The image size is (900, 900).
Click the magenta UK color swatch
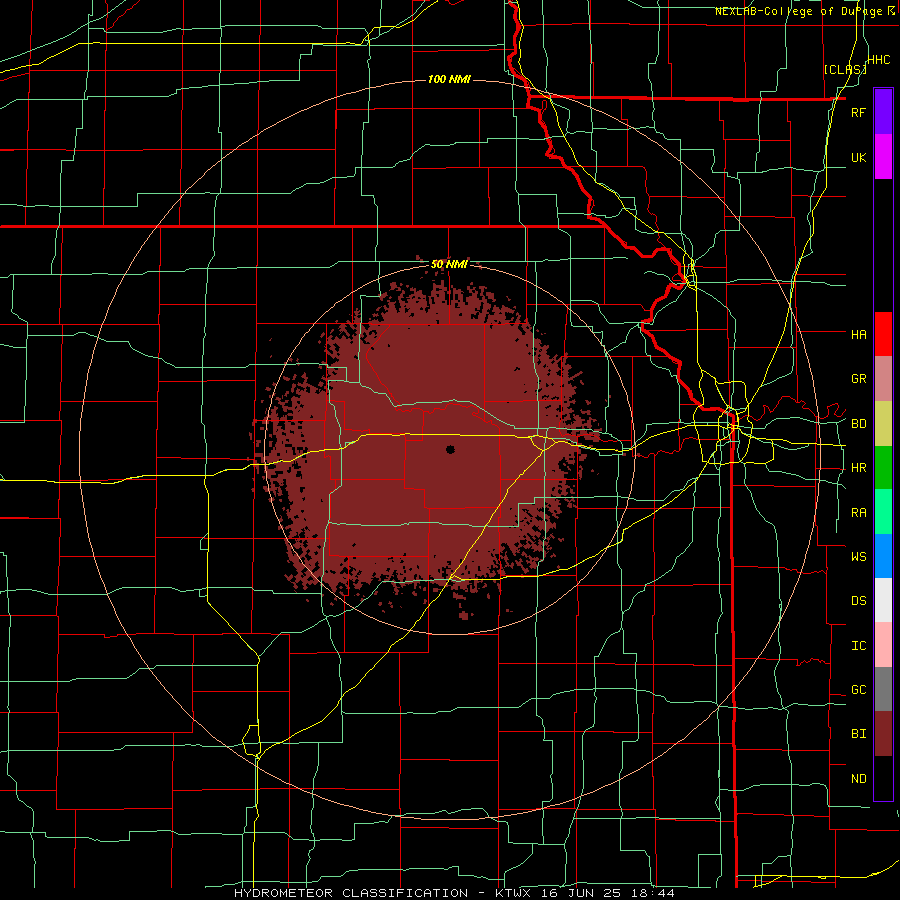(883, 157)
